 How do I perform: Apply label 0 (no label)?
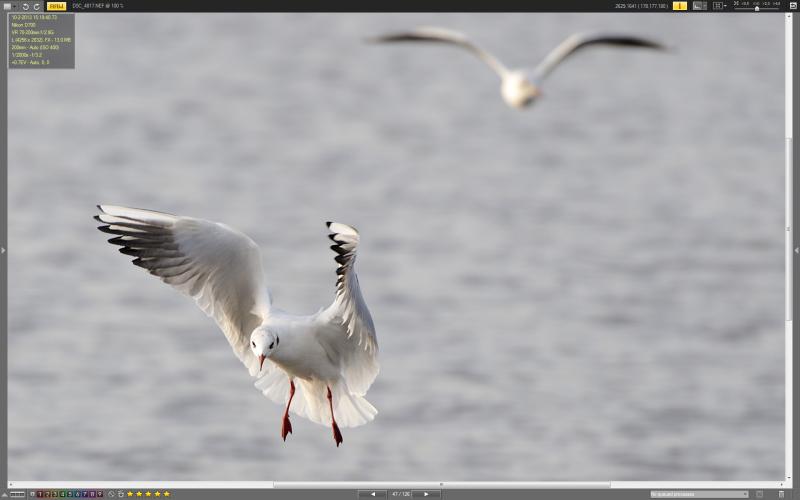pos(32,494)
